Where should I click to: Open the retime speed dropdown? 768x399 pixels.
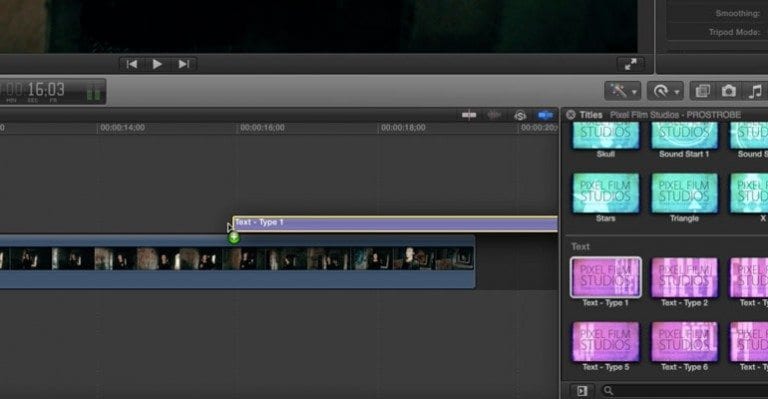[665, 91]
